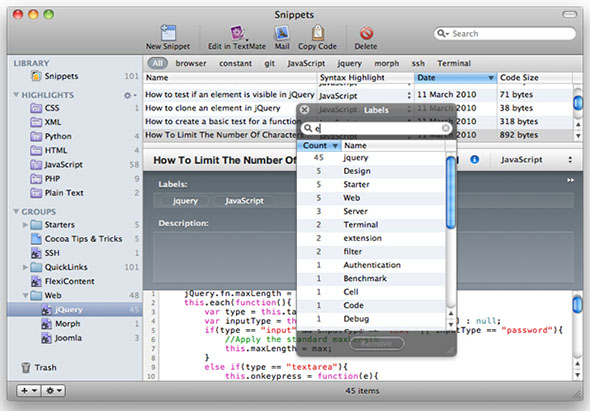
Task: Filter snippets by constant label
Action: coord(236,63)
